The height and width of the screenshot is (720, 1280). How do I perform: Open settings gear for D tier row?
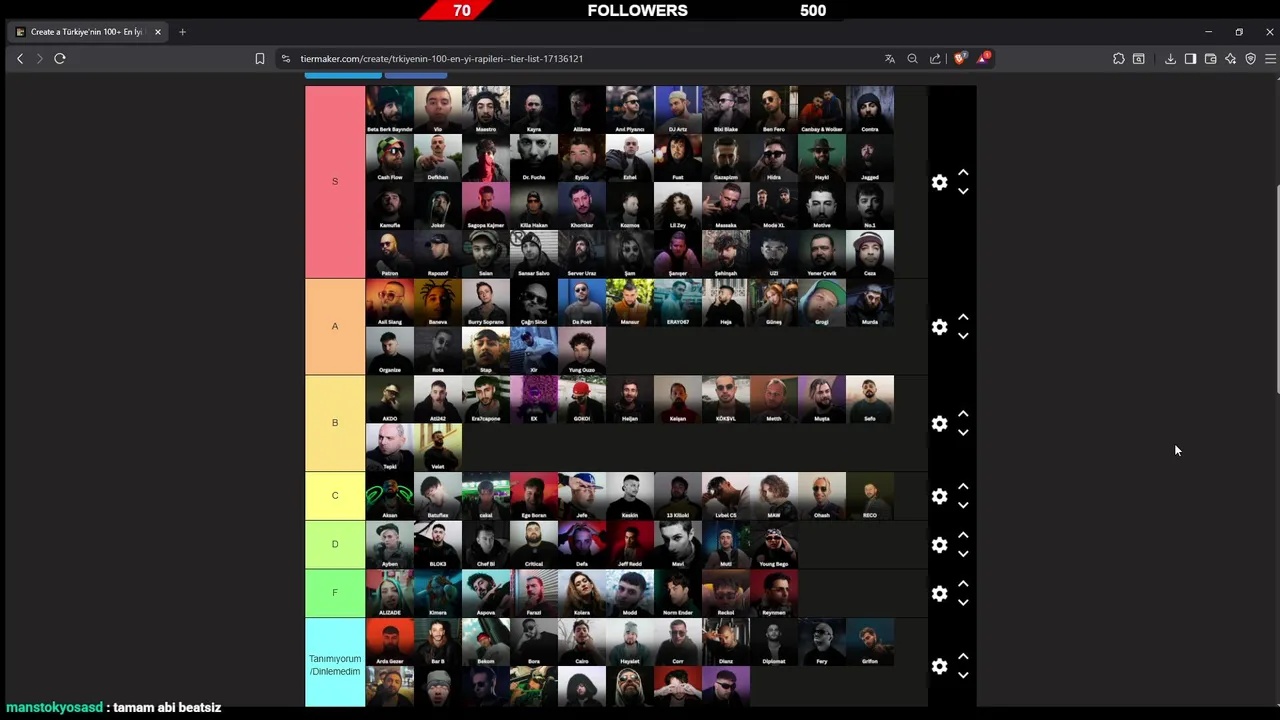[939, 545]
